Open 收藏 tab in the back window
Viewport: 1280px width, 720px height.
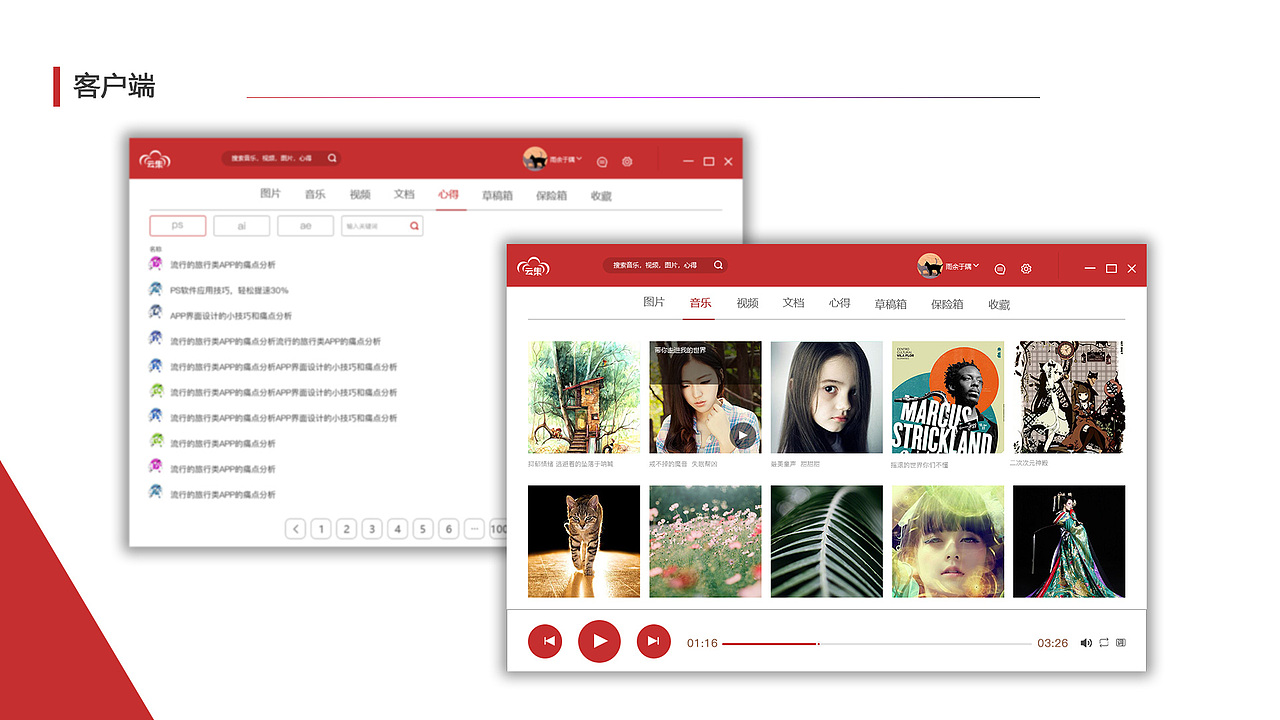601,196
